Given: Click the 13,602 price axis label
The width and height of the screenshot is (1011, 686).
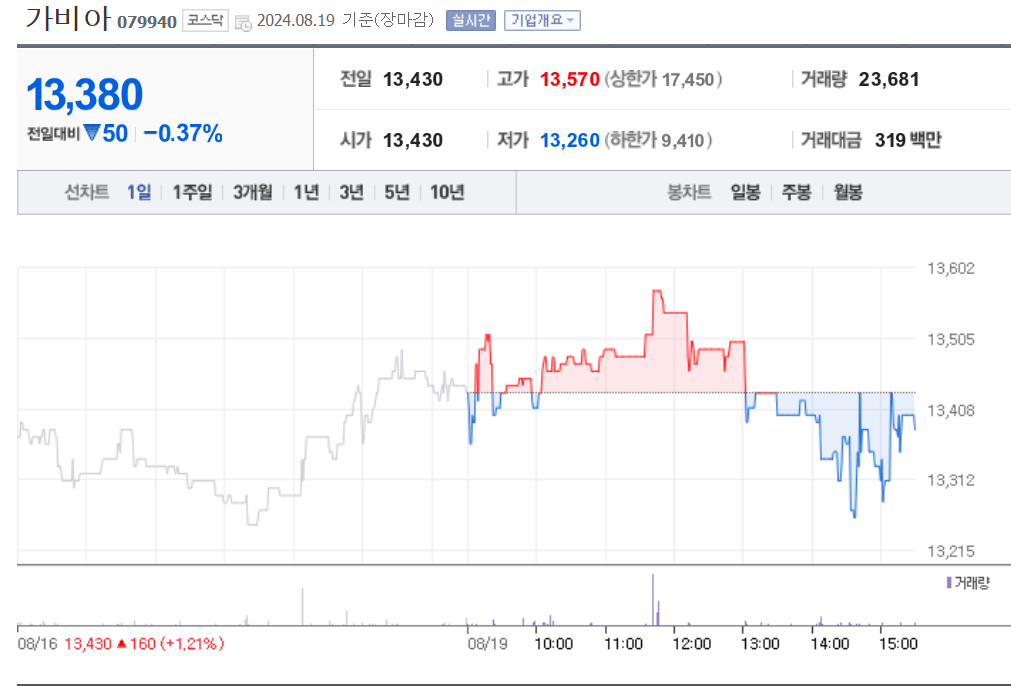Looking at the screenshot, I should pyautogui.click(x=951, y=268).
